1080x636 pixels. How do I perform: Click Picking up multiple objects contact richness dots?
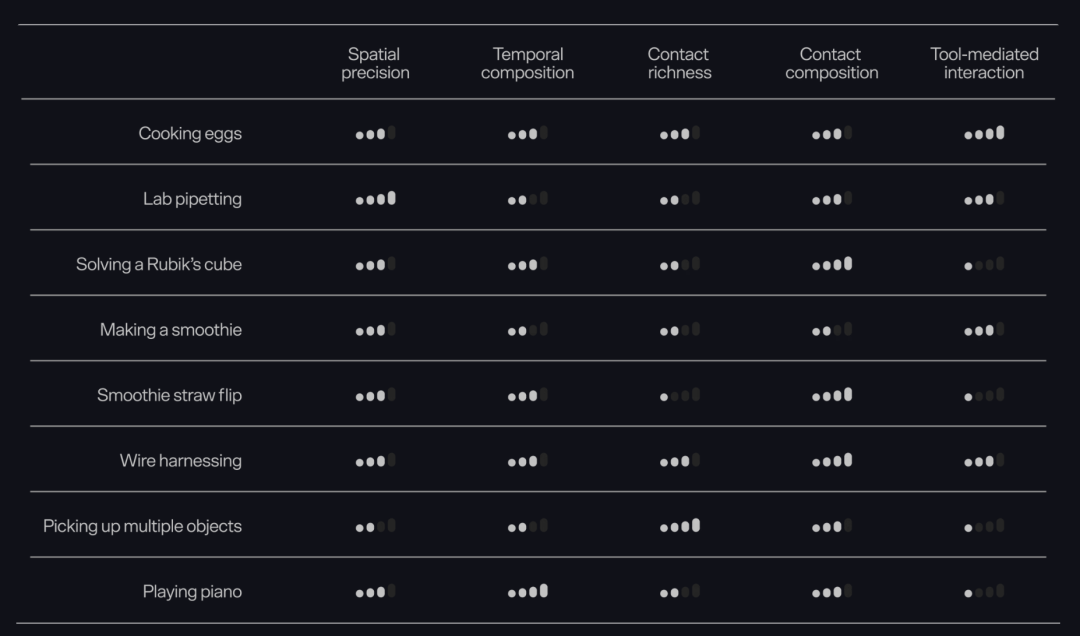(680, 526)
